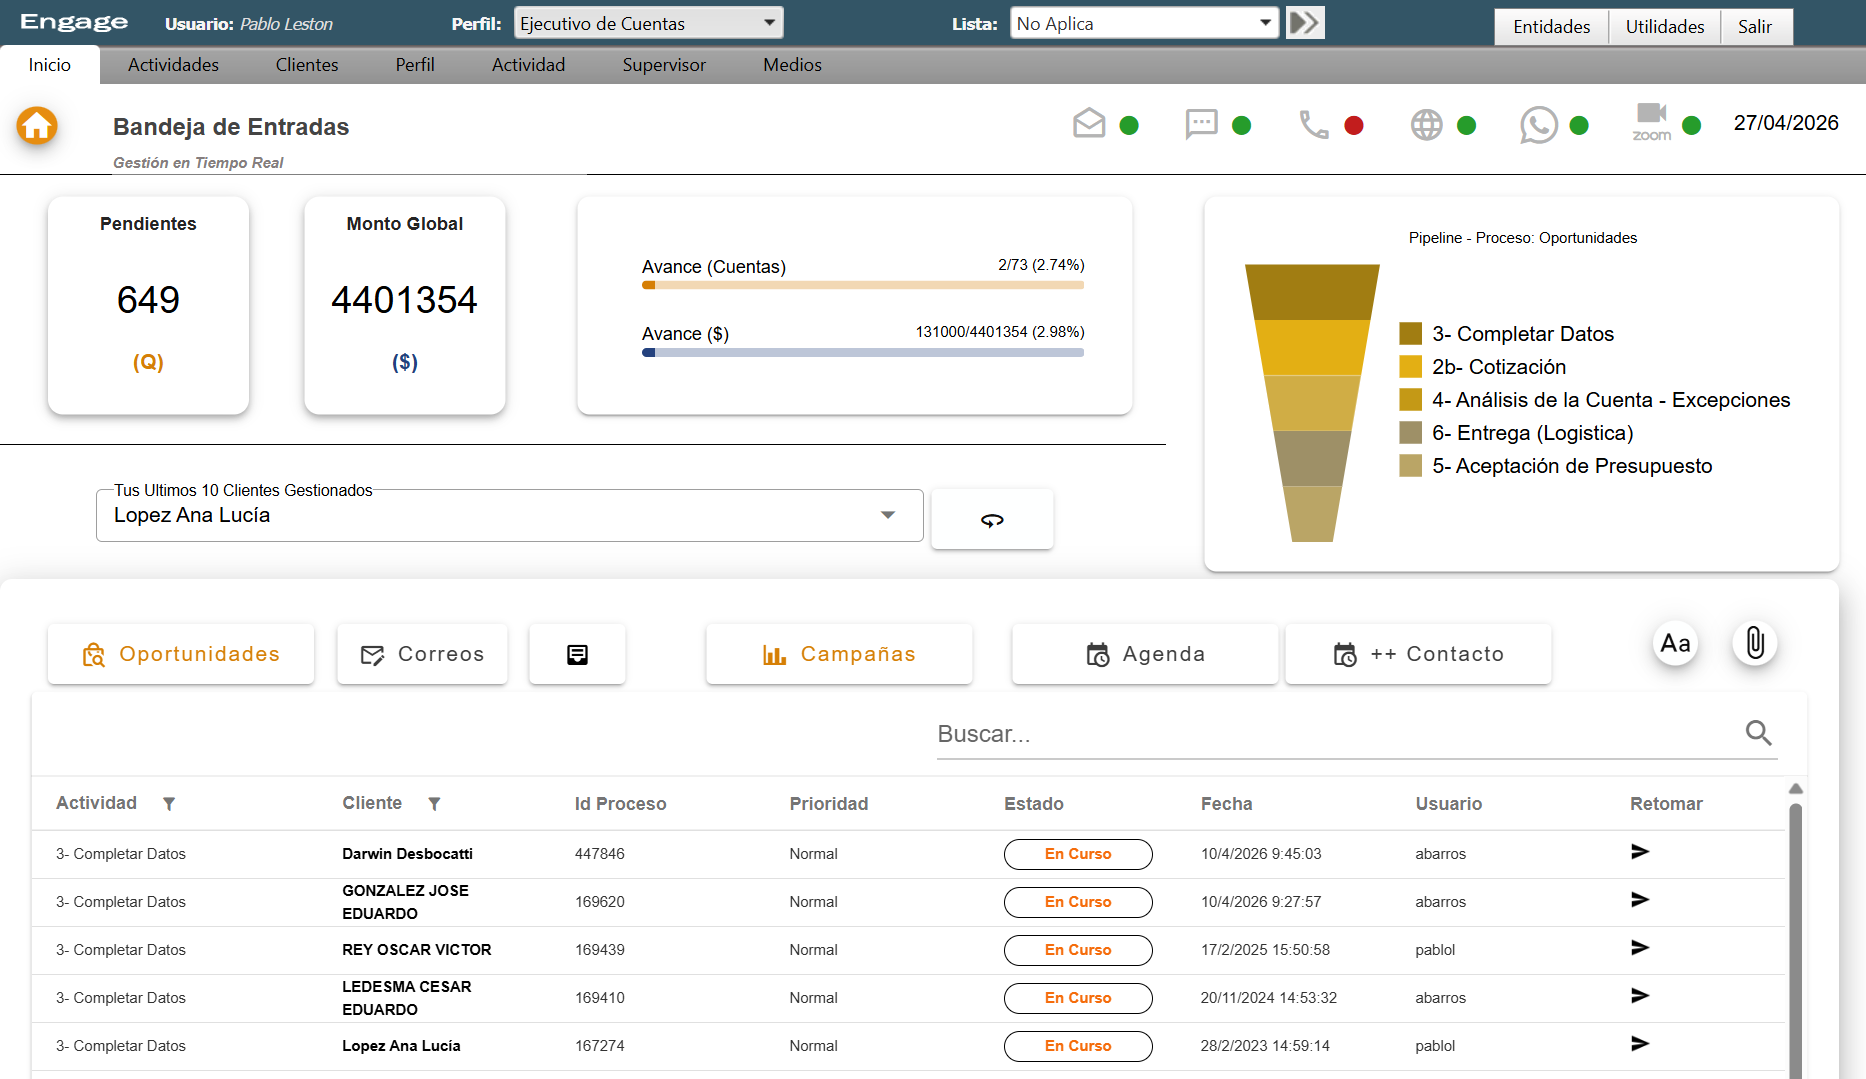This screenshot has width=1866, height=1079.
Task: Click En Curso status for Darwin Desbocatti
Action: point(1078,854)
